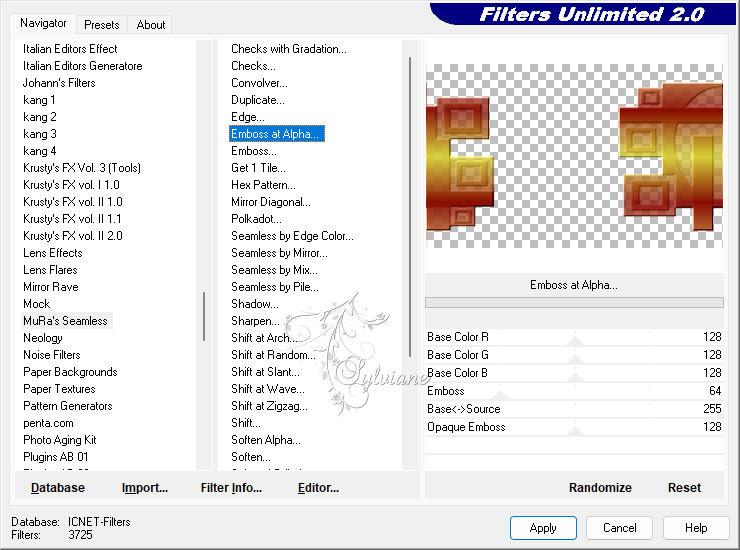
Task: Select kang 1 category
Action: point(39,100)
